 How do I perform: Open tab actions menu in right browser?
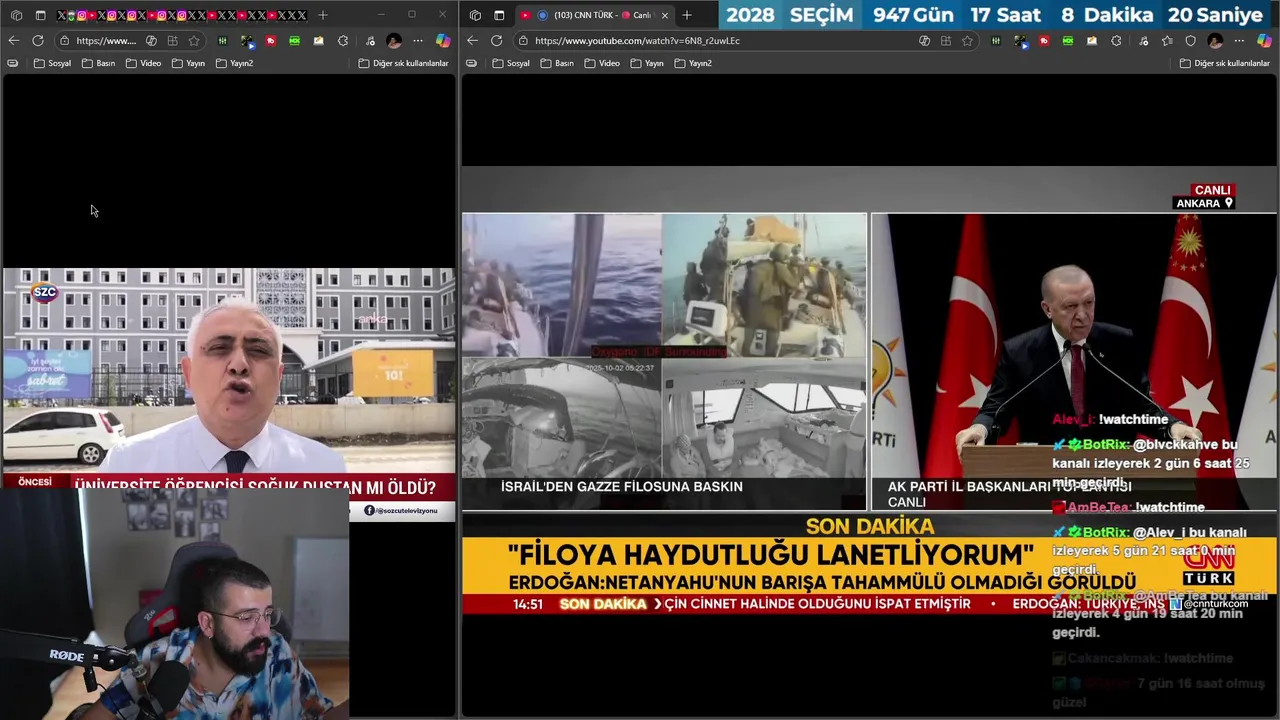tap(499, 15)
